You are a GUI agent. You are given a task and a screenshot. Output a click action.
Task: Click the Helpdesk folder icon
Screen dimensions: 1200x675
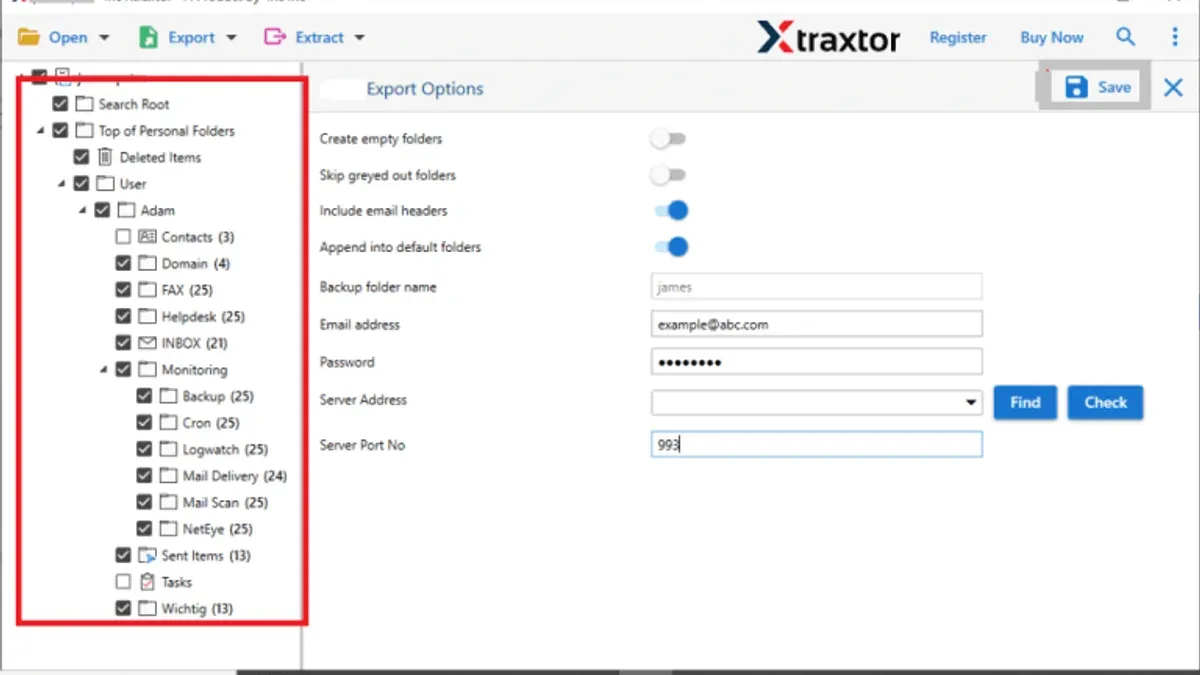(x=147, y=317)
